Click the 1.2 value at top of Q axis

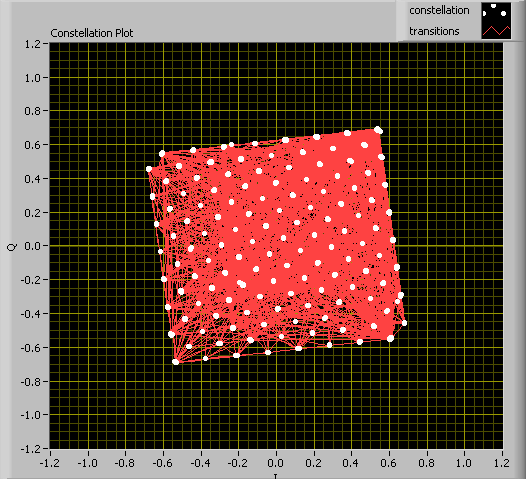[33, 44]
